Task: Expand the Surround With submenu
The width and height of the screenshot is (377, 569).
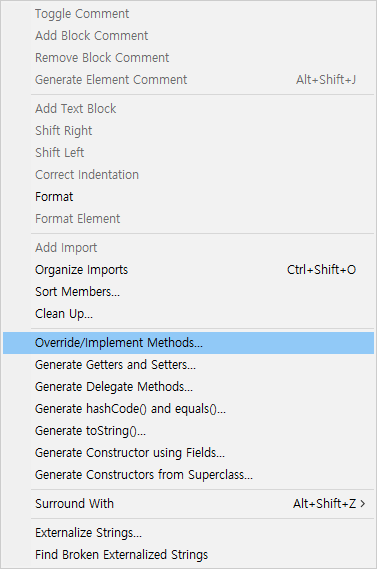Action: click(188, 504)
